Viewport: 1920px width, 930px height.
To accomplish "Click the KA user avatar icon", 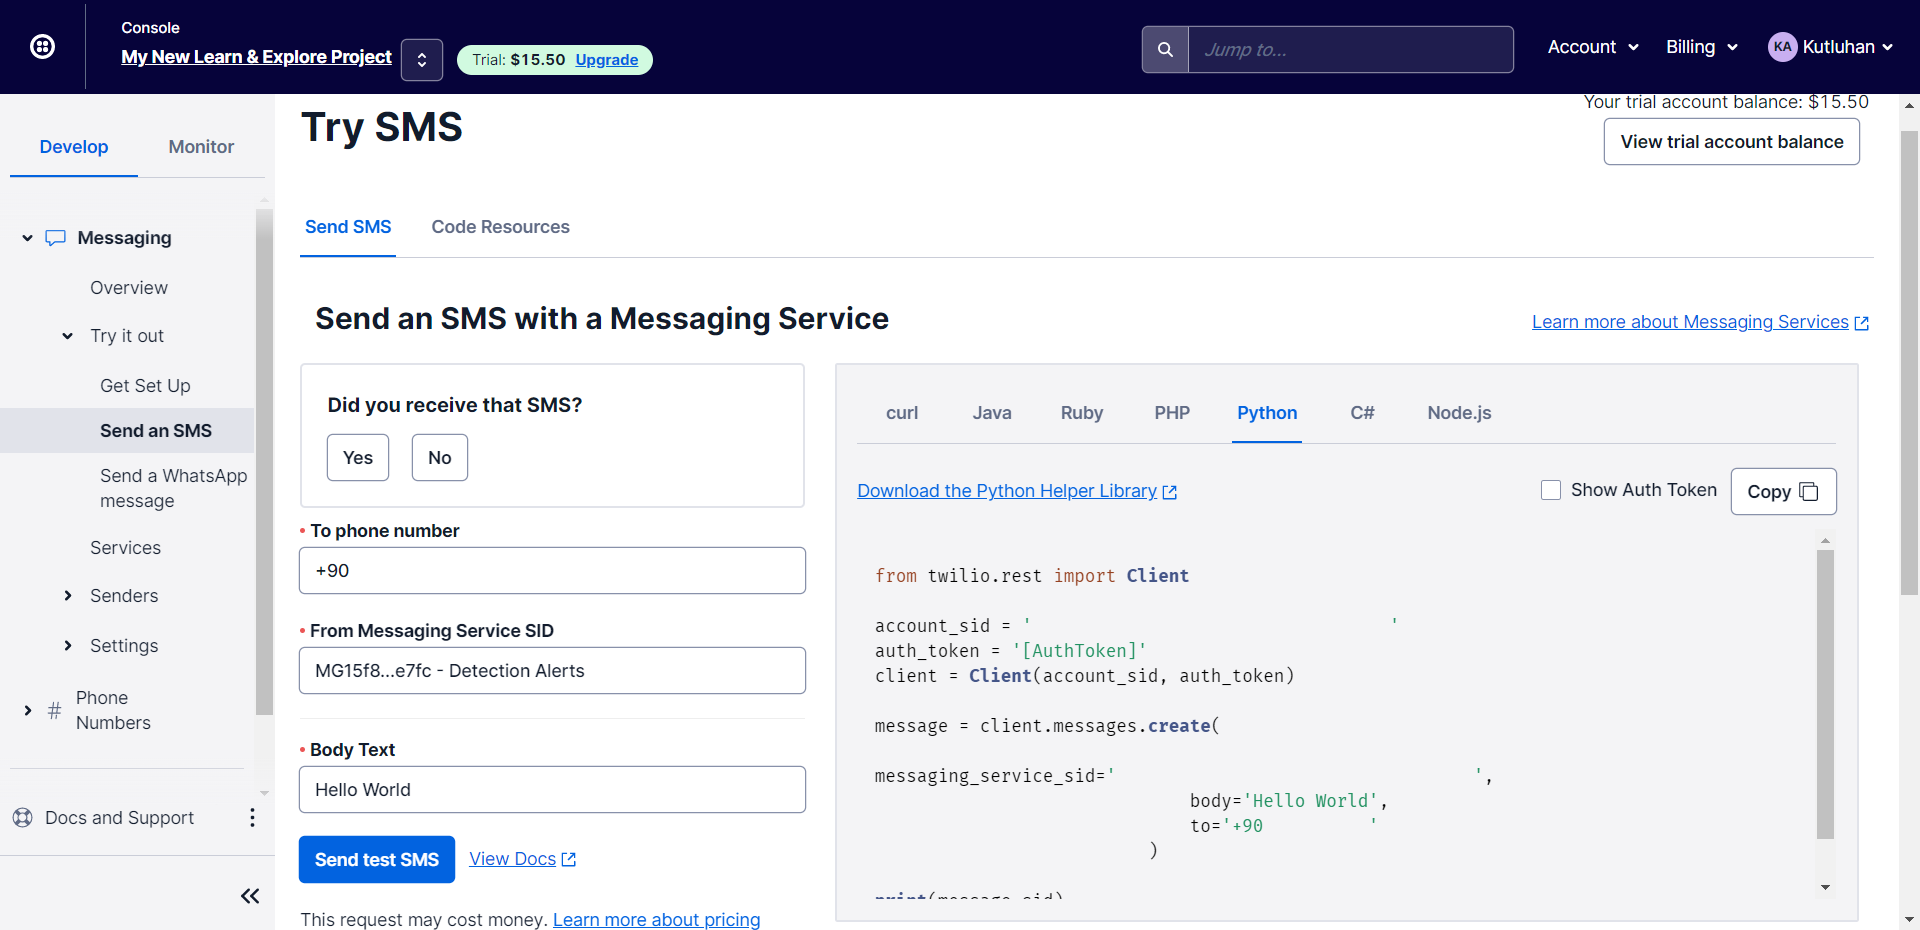I will [x=1782, y=47].
